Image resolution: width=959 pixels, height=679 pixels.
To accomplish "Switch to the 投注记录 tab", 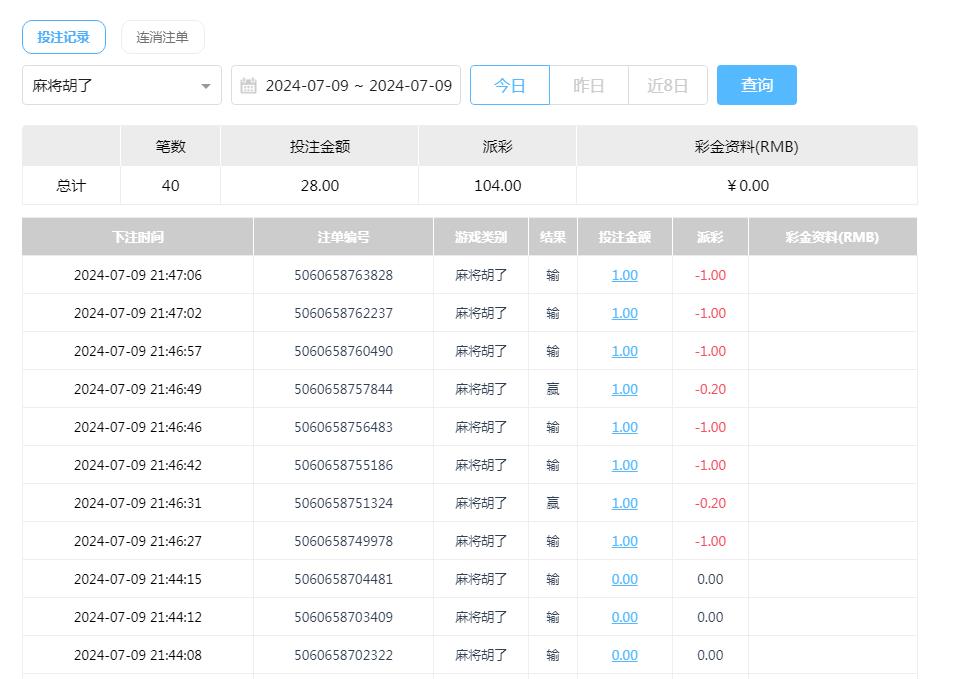I will [63, 36].
